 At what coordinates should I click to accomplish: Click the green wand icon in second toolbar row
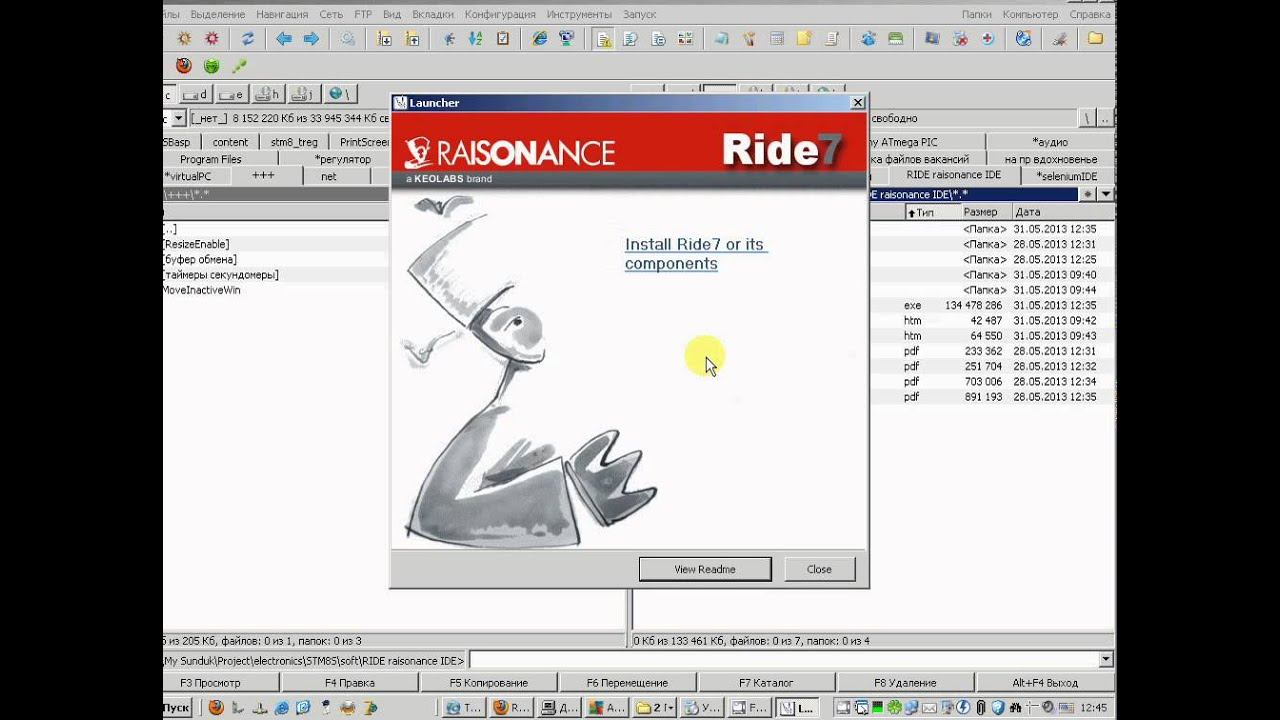pos(239,66)
